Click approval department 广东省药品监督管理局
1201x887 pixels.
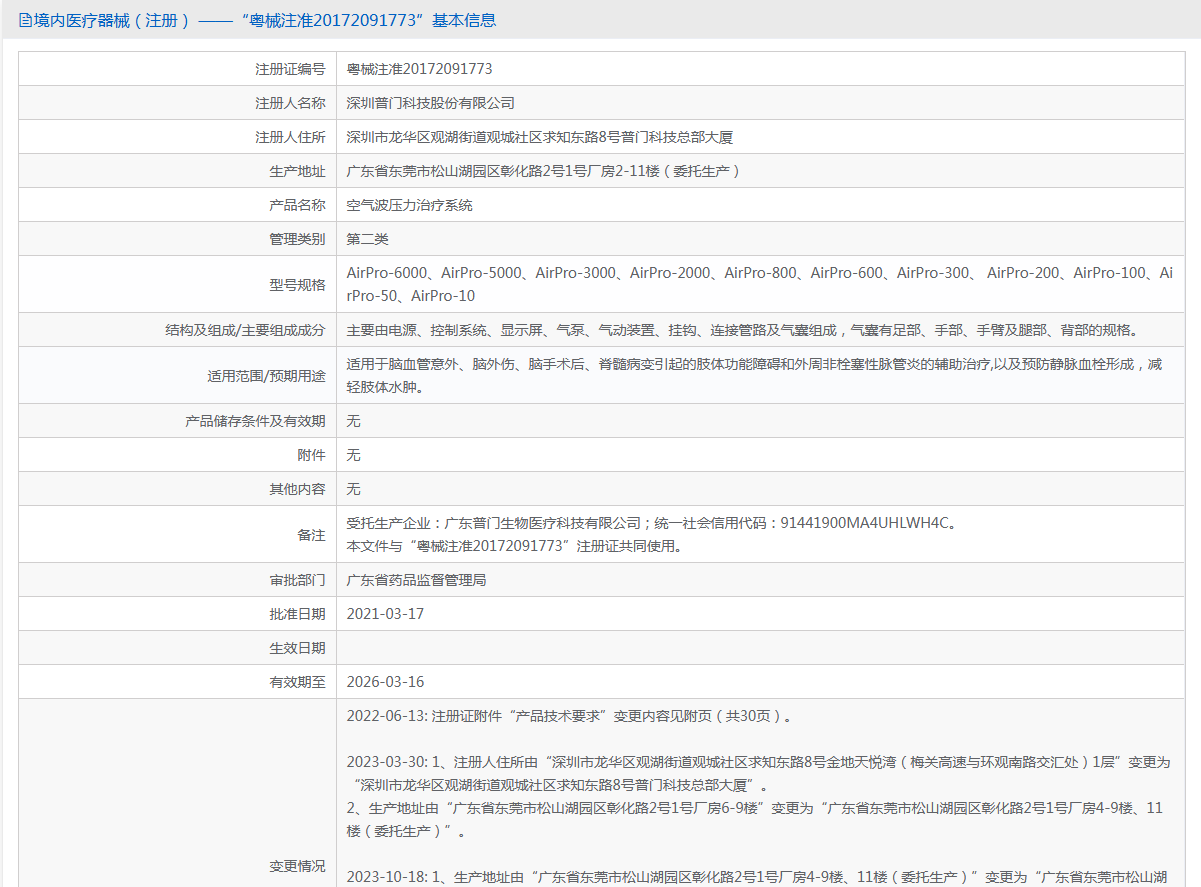[x=416, y=580]
